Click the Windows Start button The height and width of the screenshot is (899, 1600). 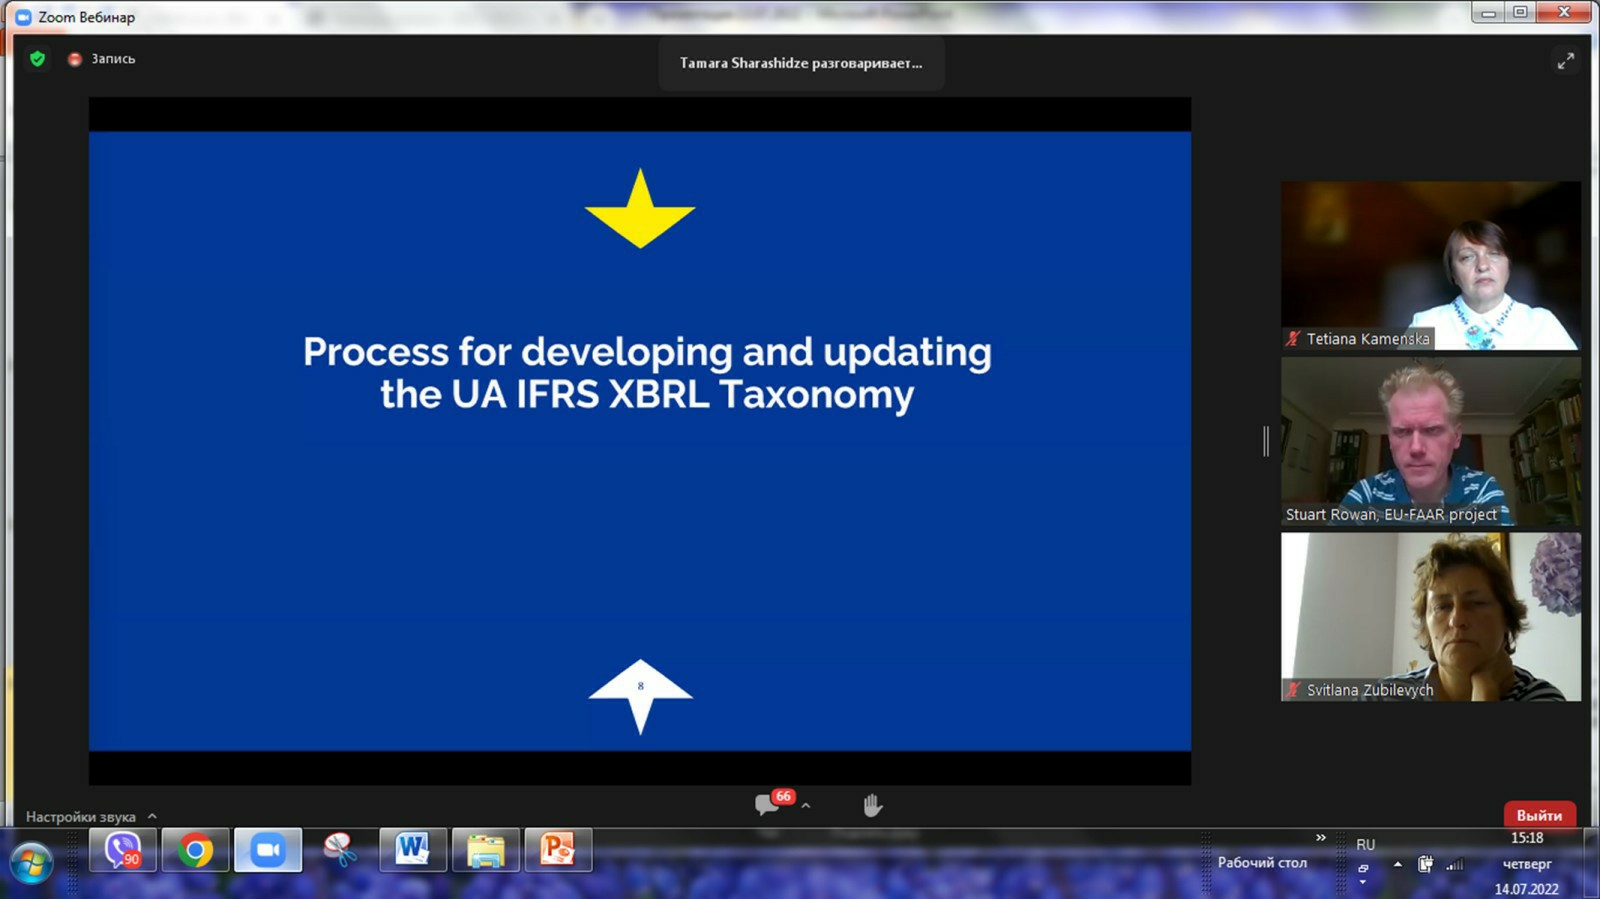[31, 863]
